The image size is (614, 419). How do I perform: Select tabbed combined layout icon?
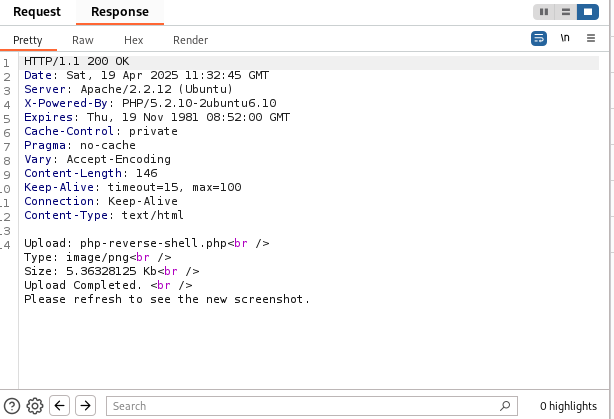coord(586,12)
